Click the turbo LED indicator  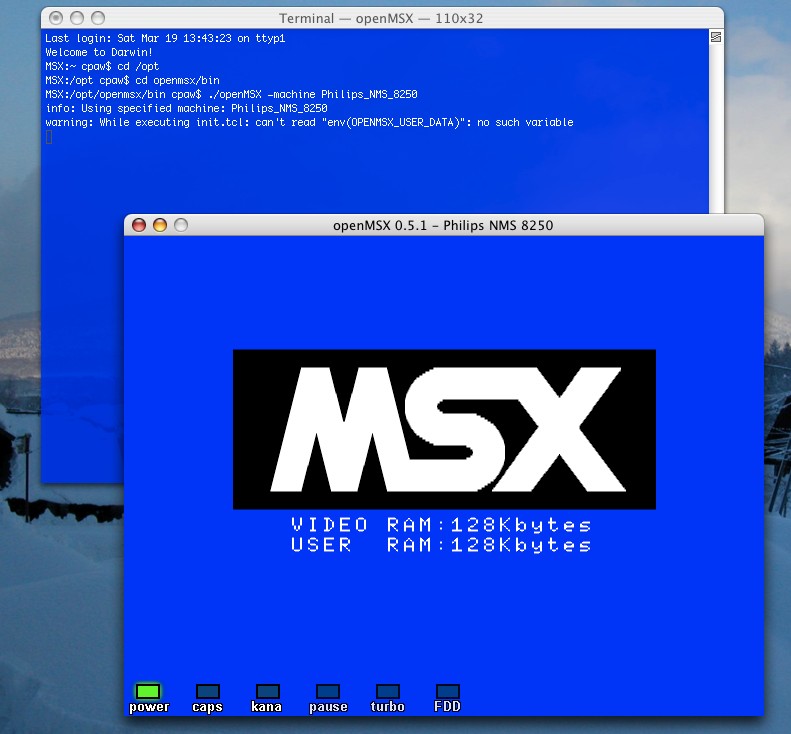click(x=387, y=691)
